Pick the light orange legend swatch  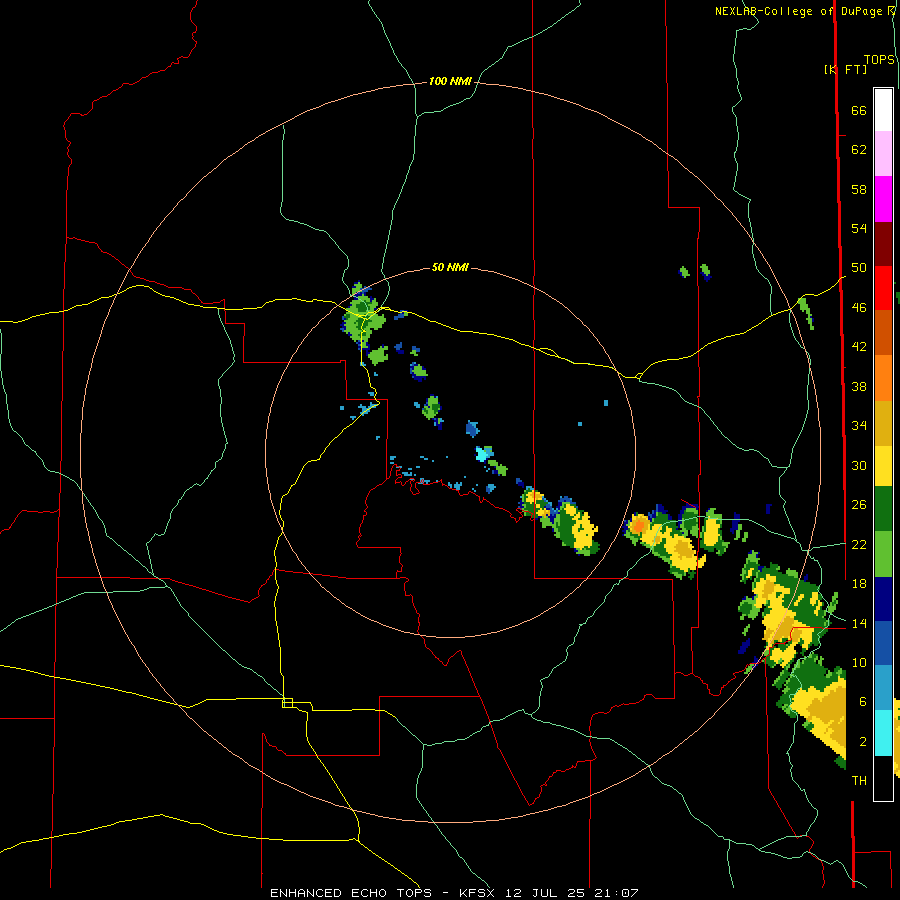pos(883,378)
